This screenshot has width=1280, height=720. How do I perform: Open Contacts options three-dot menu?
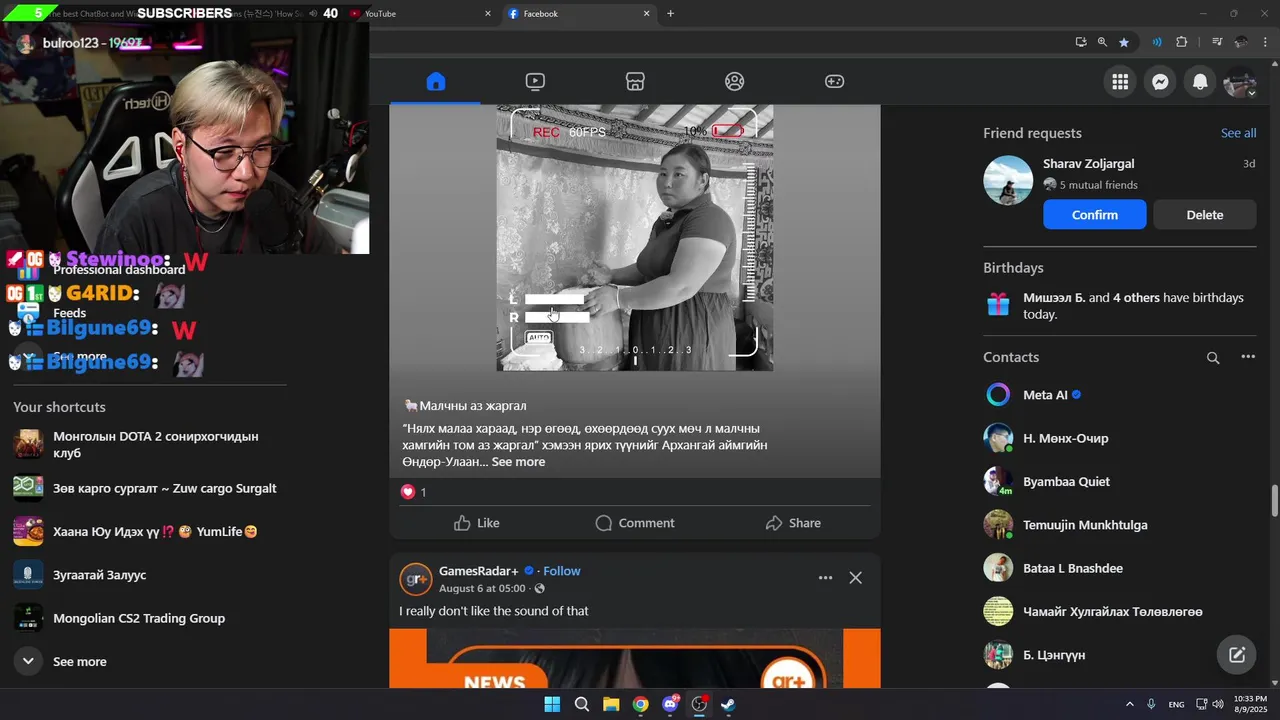point(1248,357)
